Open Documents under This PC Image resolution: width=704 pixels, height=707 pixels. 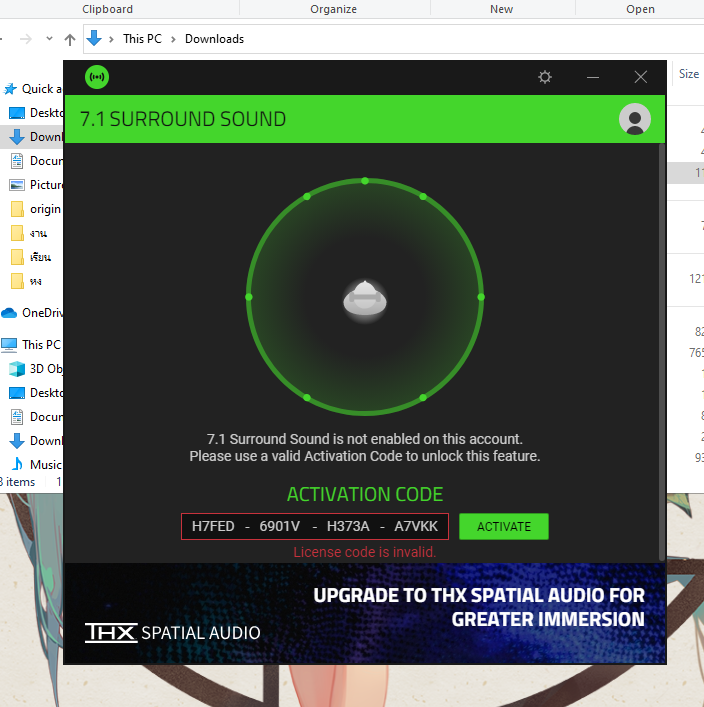click(36, 417)
